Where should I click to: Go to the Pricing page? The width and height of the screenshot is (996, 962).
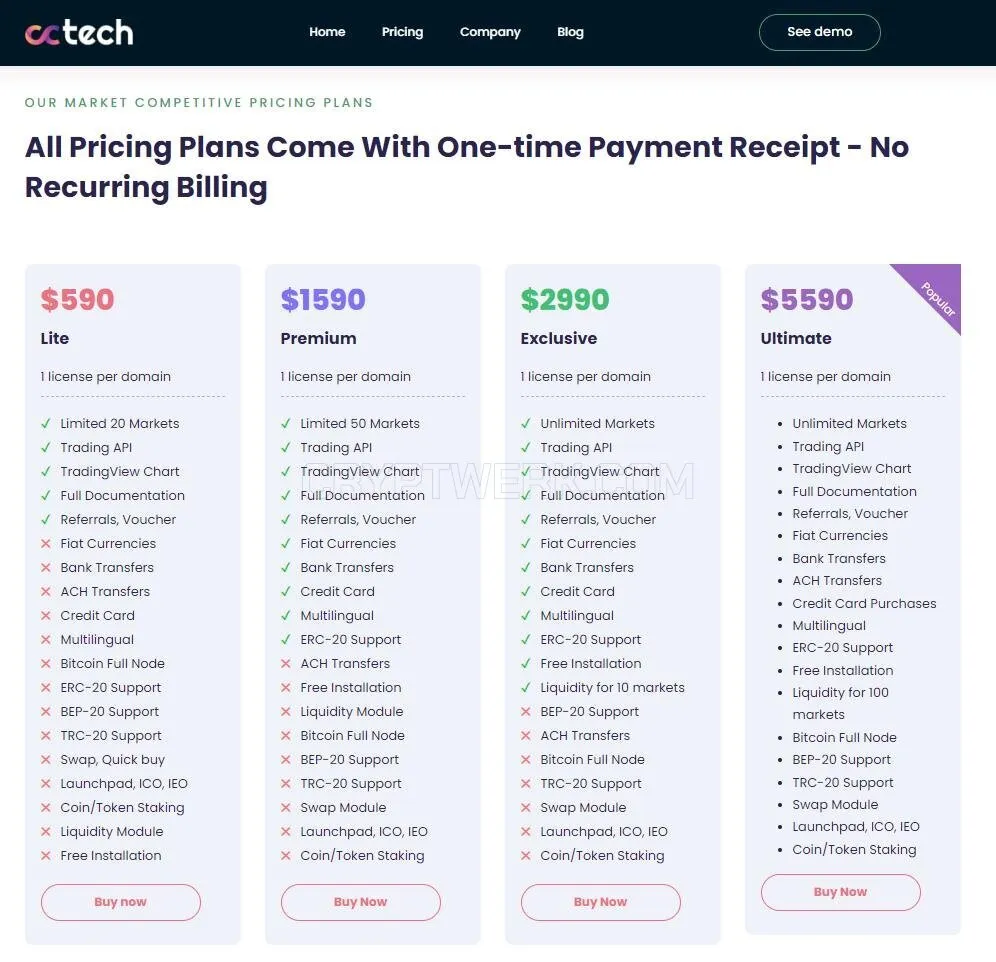[402, 32]
